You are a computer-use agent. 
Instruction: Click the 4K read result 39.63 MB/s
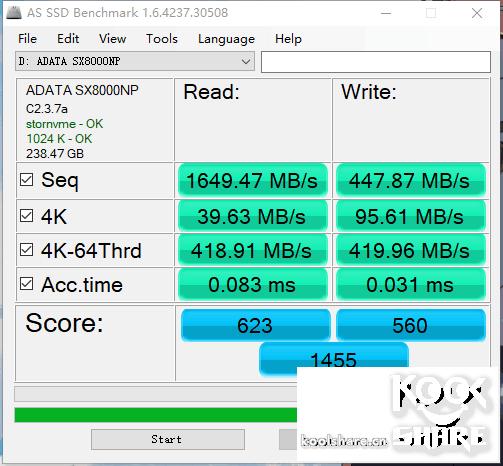[252, 216]
